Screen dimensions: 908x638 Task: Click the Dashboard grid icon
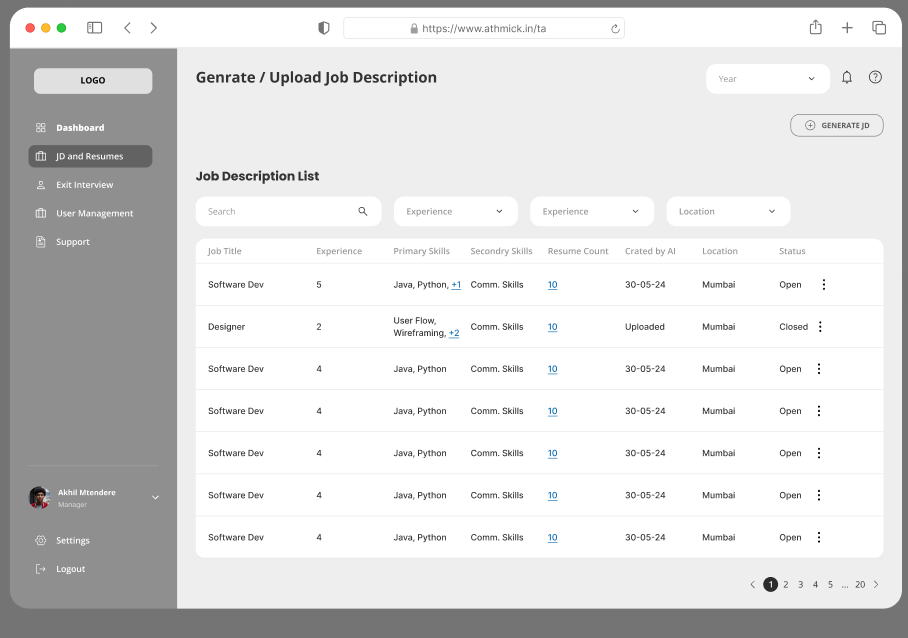[41, 127]
